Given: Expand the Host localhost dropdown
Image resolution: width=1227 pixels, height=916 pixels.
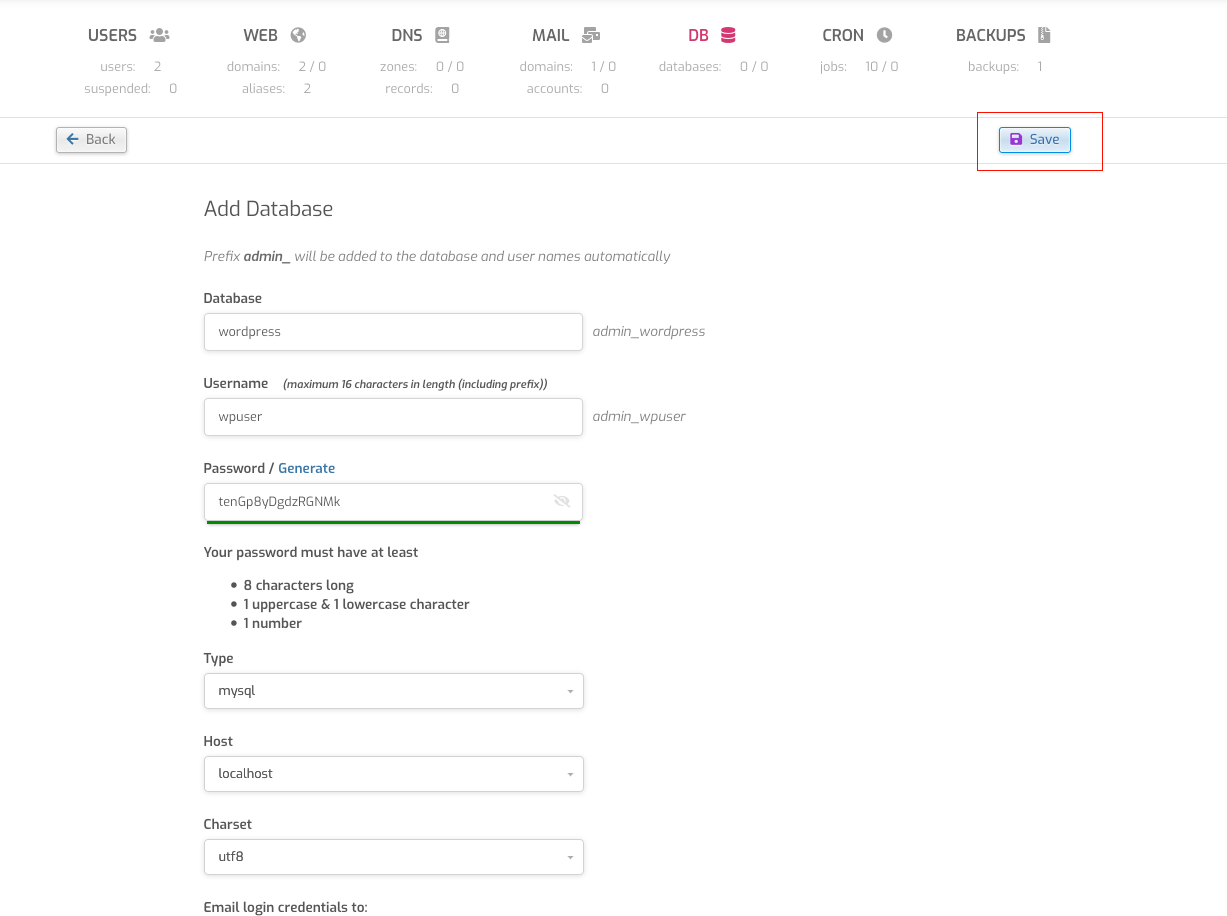Looking at the screenshot, I should pyautogui.click(x=393, y=774).
